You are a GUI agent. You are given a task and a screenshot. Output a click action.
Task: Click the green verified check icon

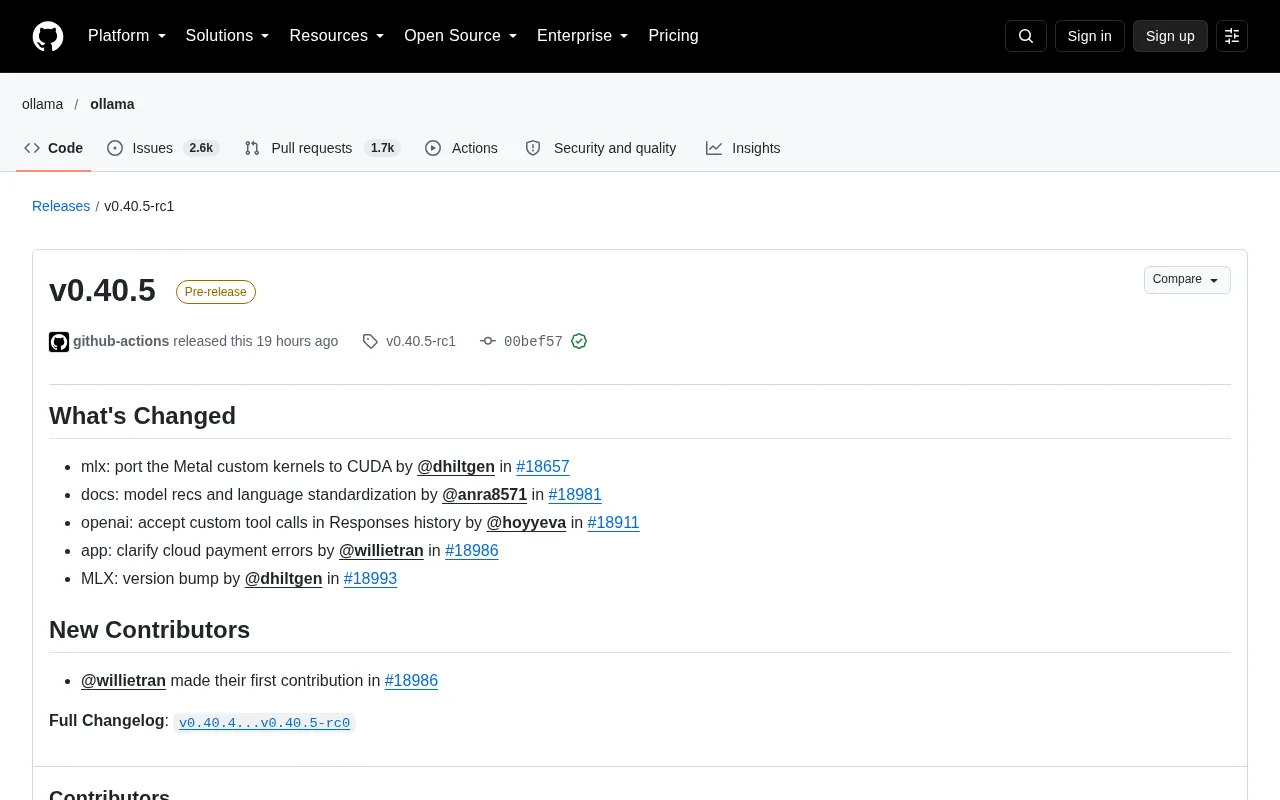[x=579, y=341]
